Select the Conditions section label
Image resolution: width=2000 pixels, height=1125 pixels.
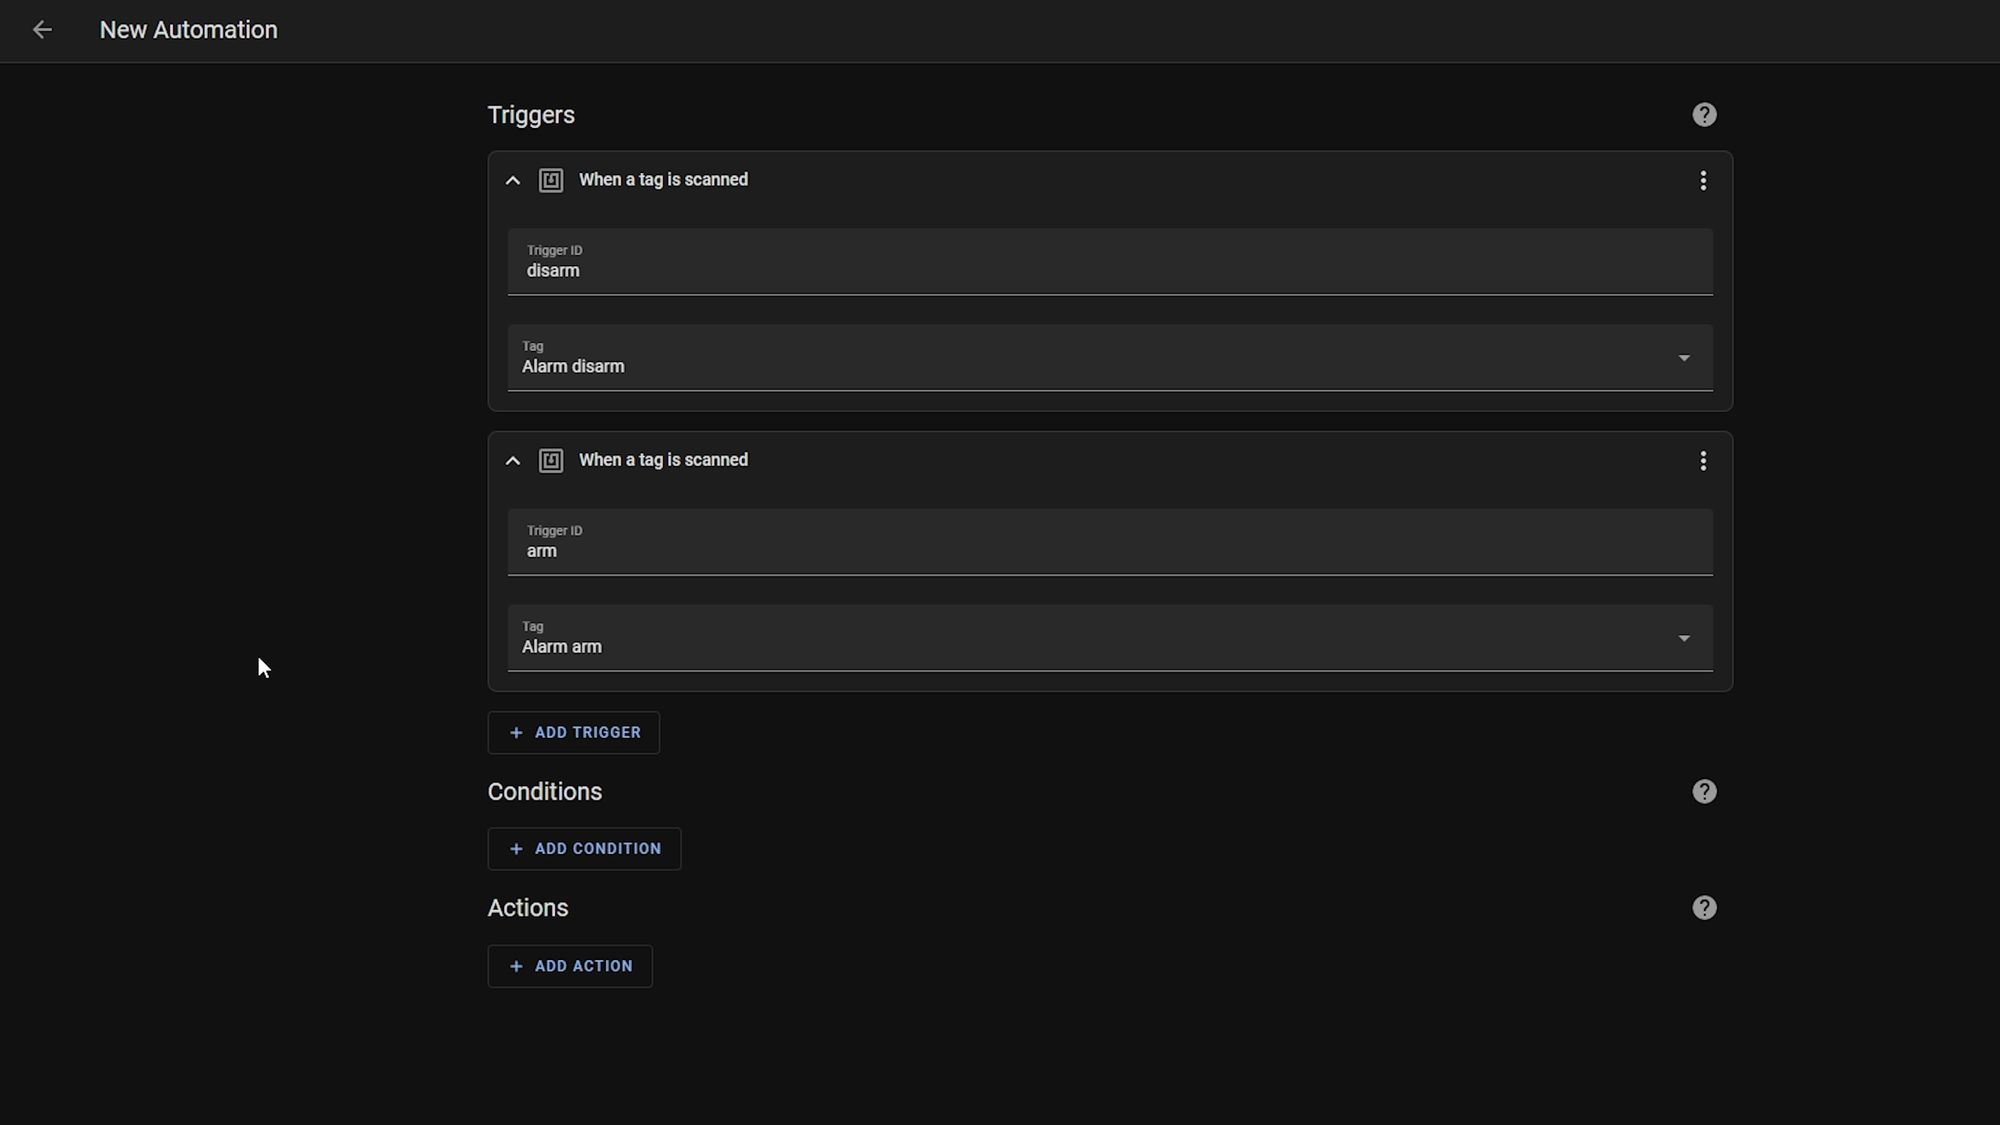(545, 791)
